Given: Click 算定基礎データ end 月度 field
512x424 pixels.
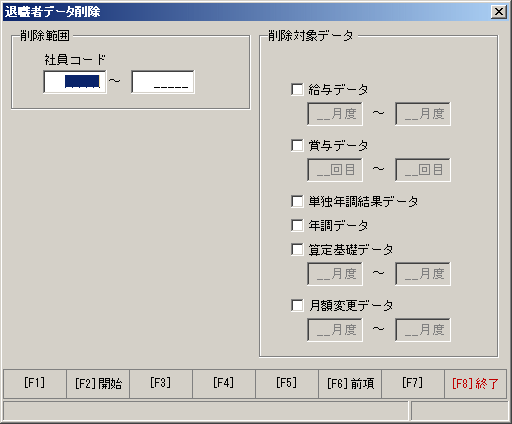Looking at the screenshot, I should click(423, 274).
